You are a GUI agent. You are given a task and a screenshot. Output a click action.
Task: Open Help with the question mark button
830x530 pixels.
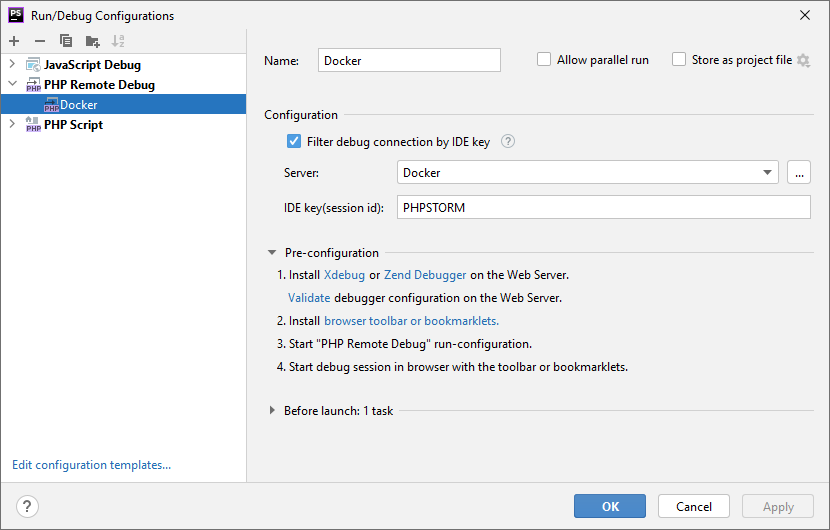(27, 506)
